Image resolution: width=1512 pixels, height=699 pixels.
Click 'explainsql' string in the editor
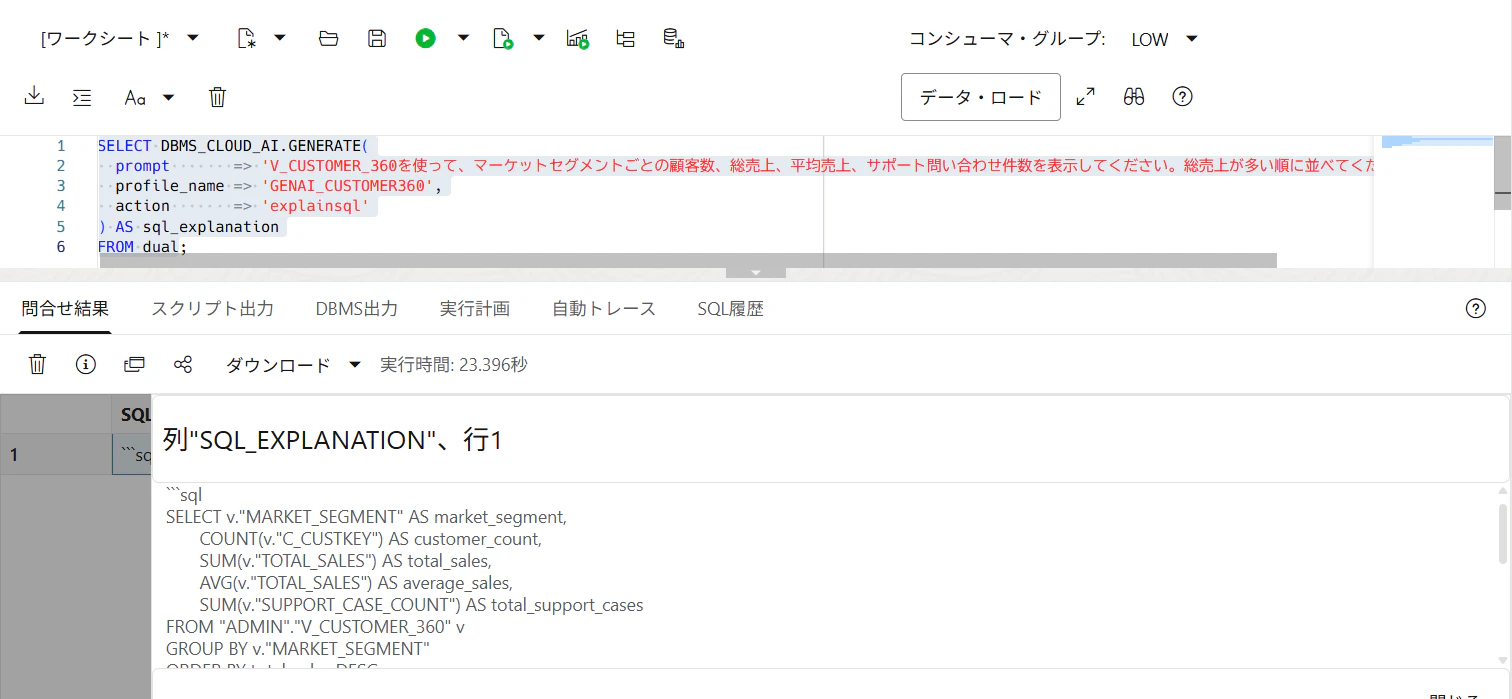pyautogui.click(x=315, y=206)
